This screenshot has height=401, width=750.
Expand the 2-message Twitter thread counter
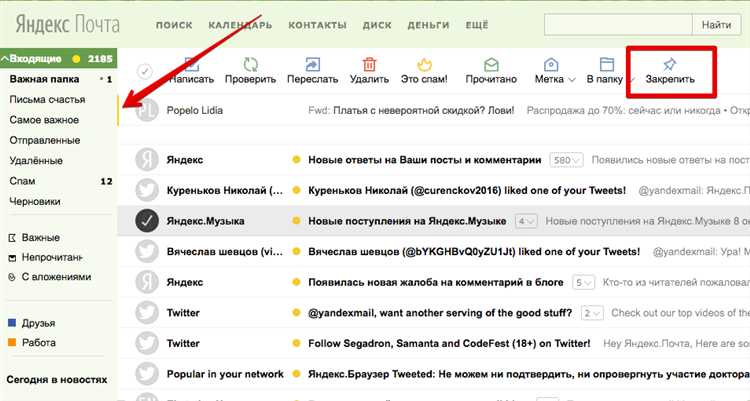(x=592, y=313)
